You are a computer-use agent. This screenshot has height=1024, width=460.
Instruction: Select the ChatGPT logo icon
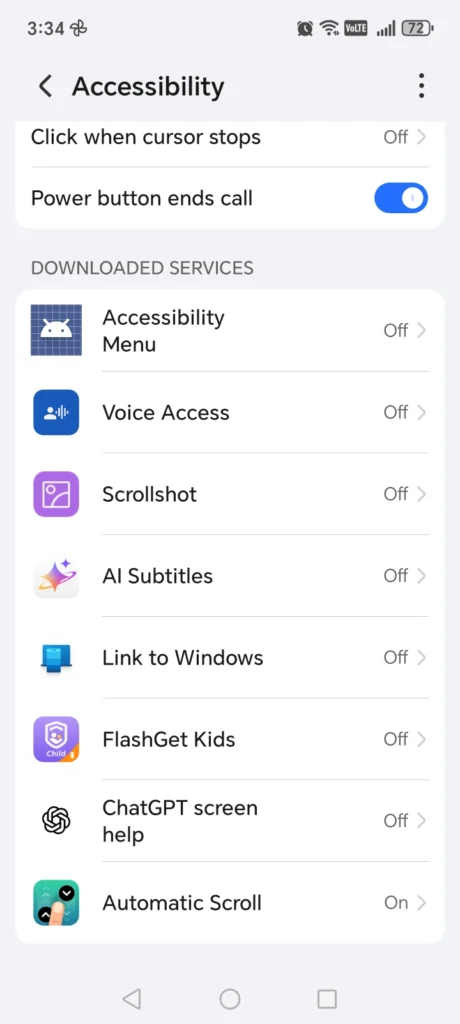click(x=56, y=820)
